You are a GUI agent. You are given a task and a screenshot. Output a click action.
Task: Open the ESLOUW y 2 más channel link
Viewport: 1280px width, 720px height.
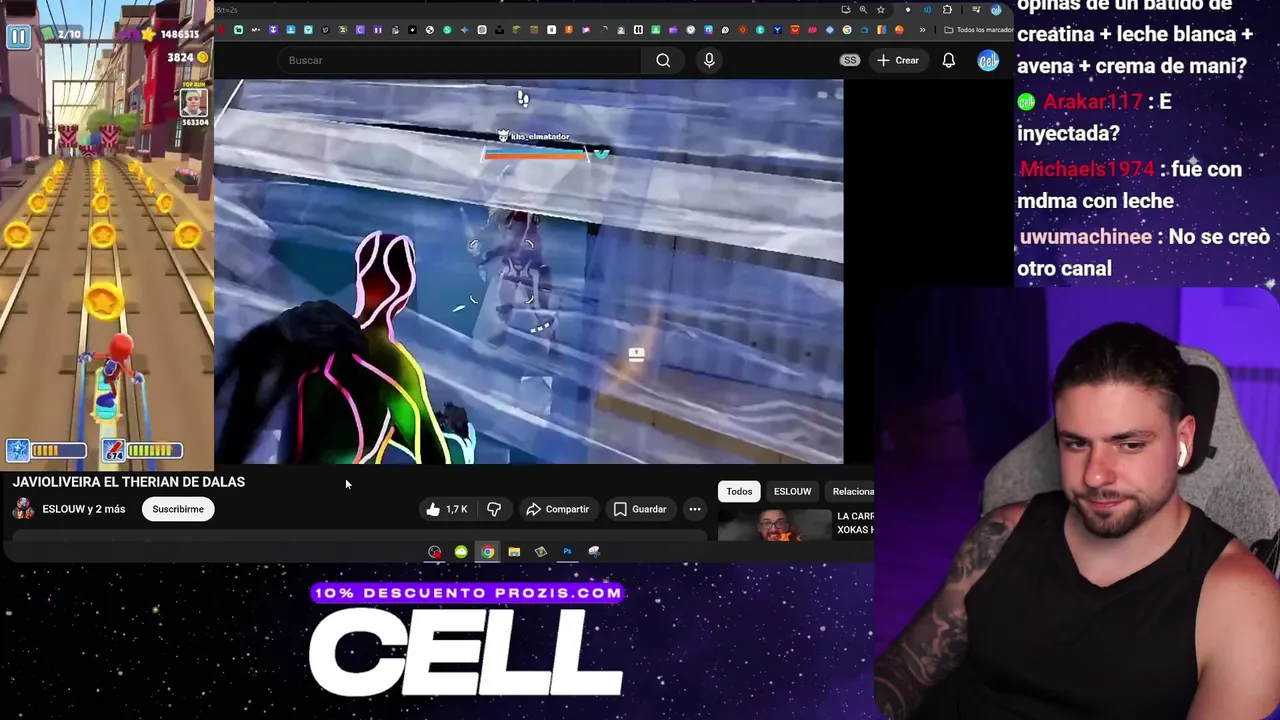(x=84, y=509)
